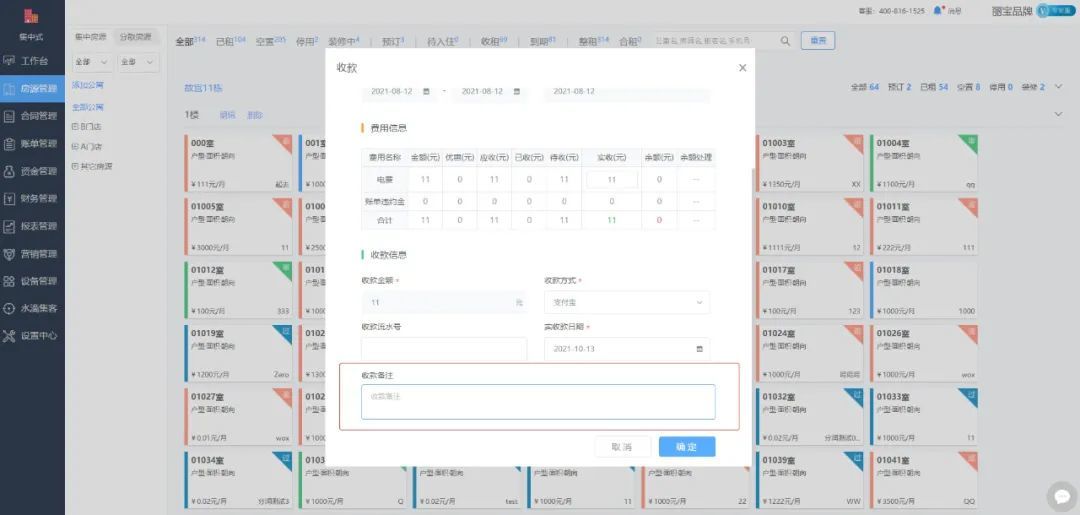Switch to the 分散房源 tab
Screen dimensions: 1080x515
pos(136,37)
